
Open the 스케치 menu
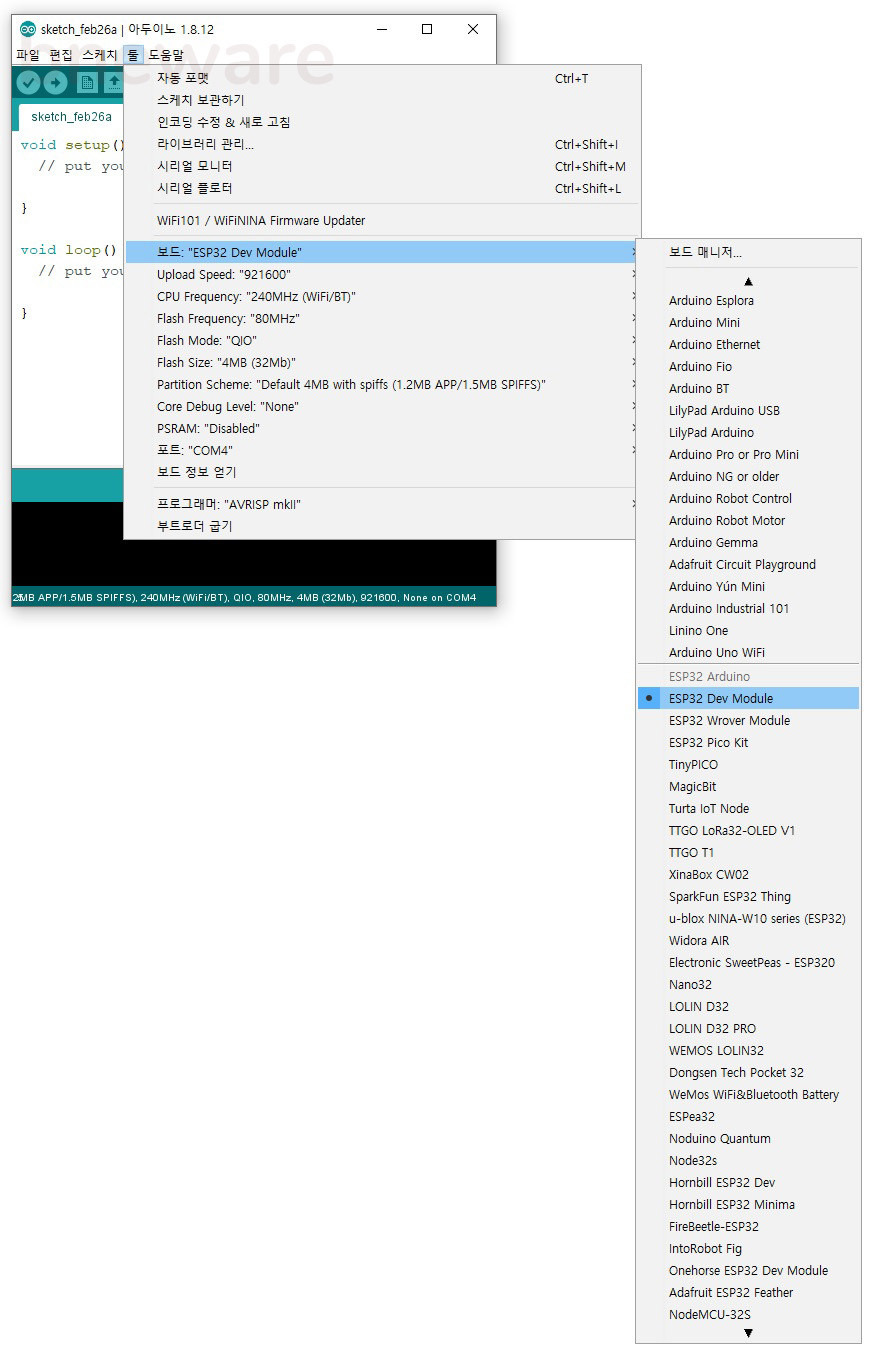point(99,55)
